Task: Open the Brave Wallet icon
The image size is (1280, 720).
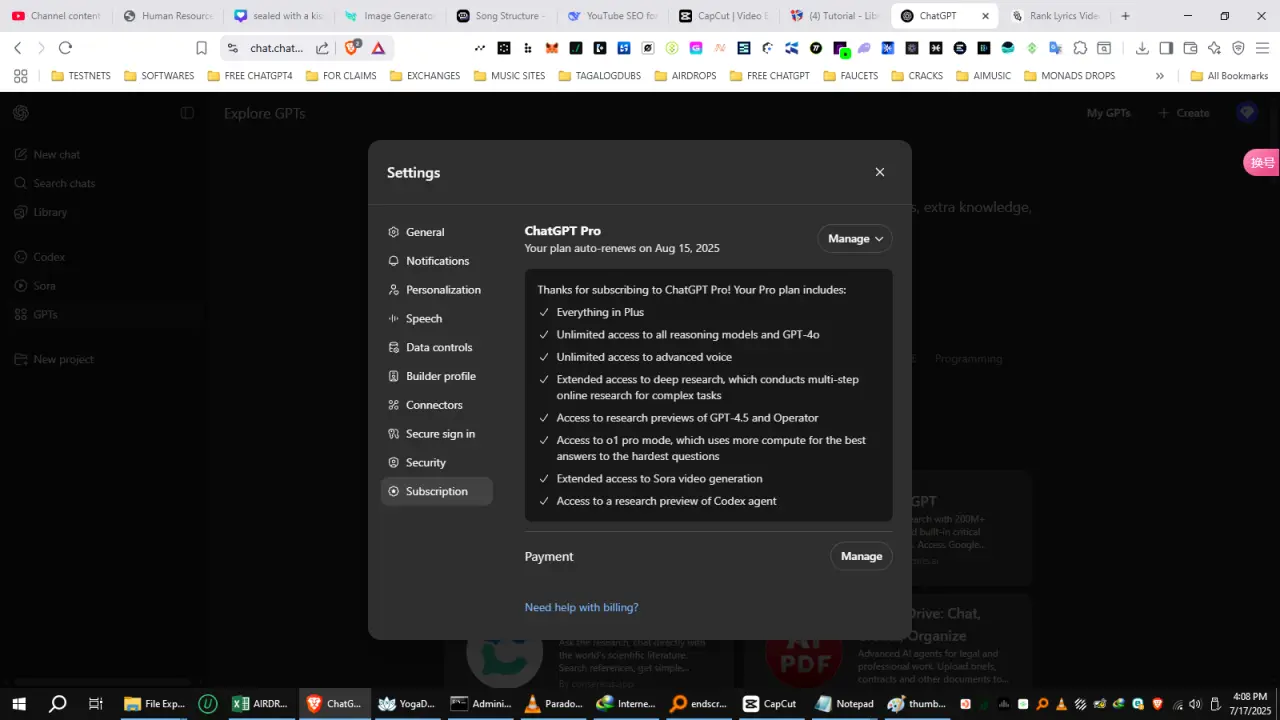Action: pos(1190,48)
